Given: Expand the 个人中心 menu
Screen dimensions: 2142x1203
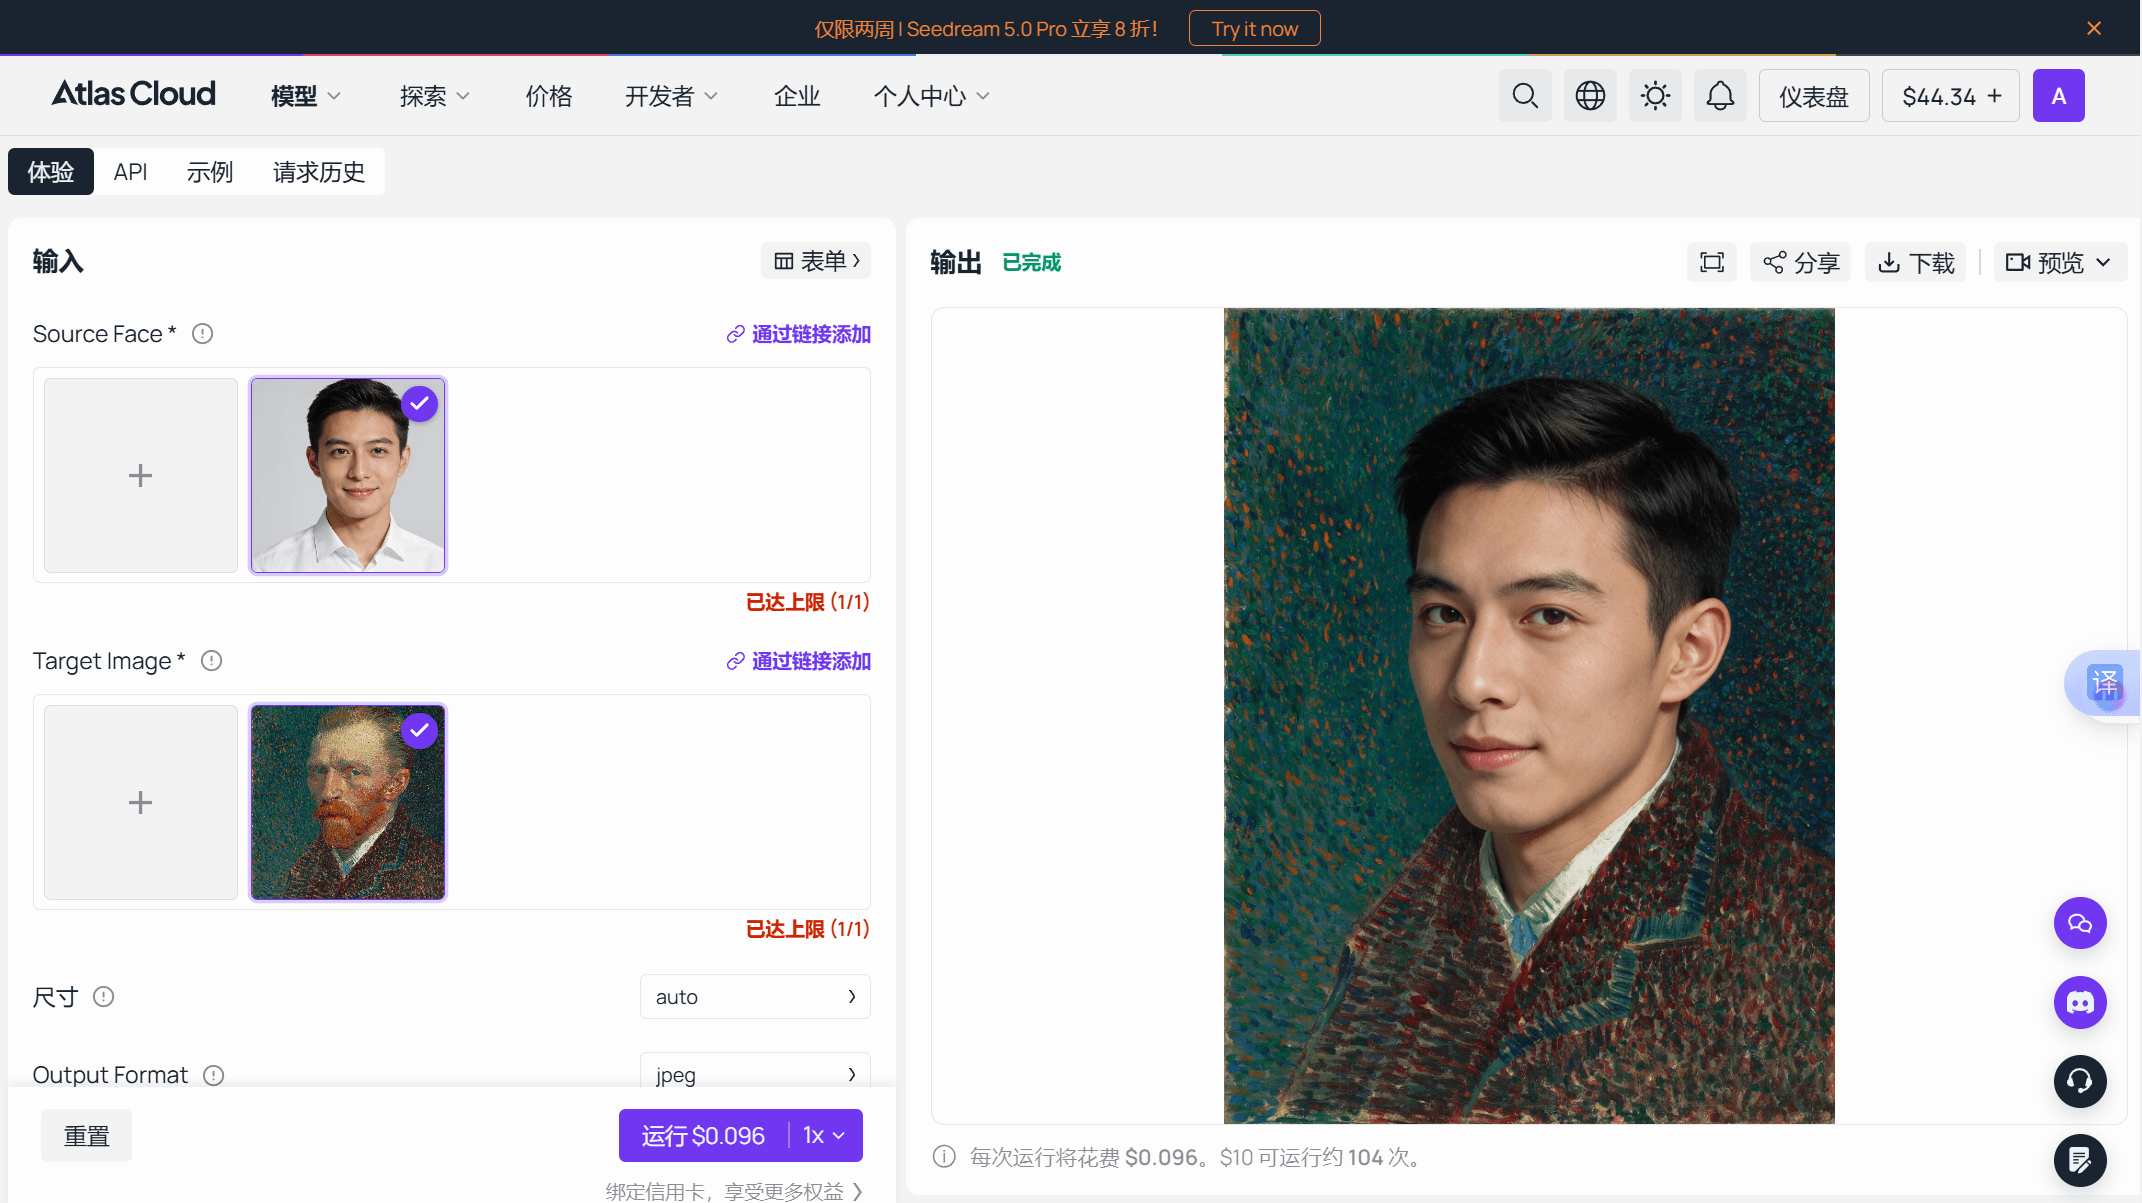Looking at the screenshot, I should tap(932, 96).
